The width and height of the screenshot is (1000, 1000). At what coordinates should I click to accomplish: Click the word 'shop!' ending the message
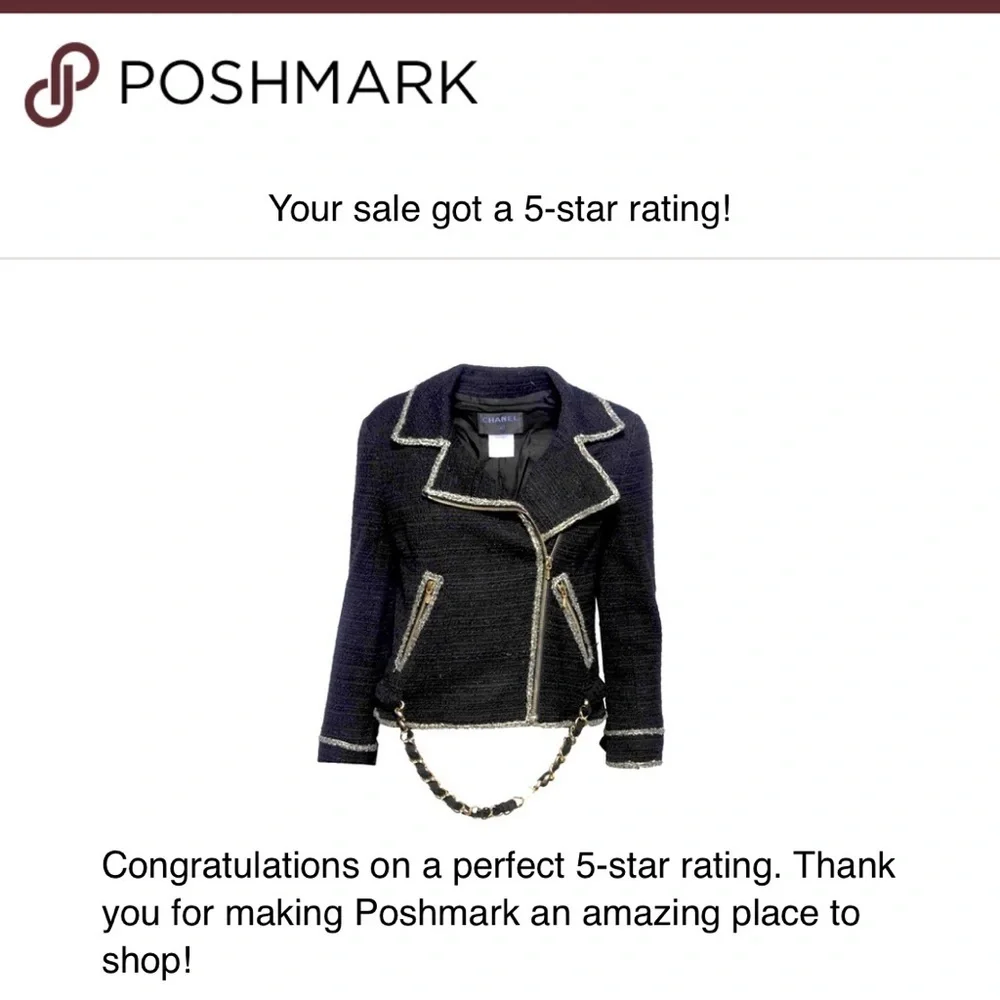click(146, 960)
